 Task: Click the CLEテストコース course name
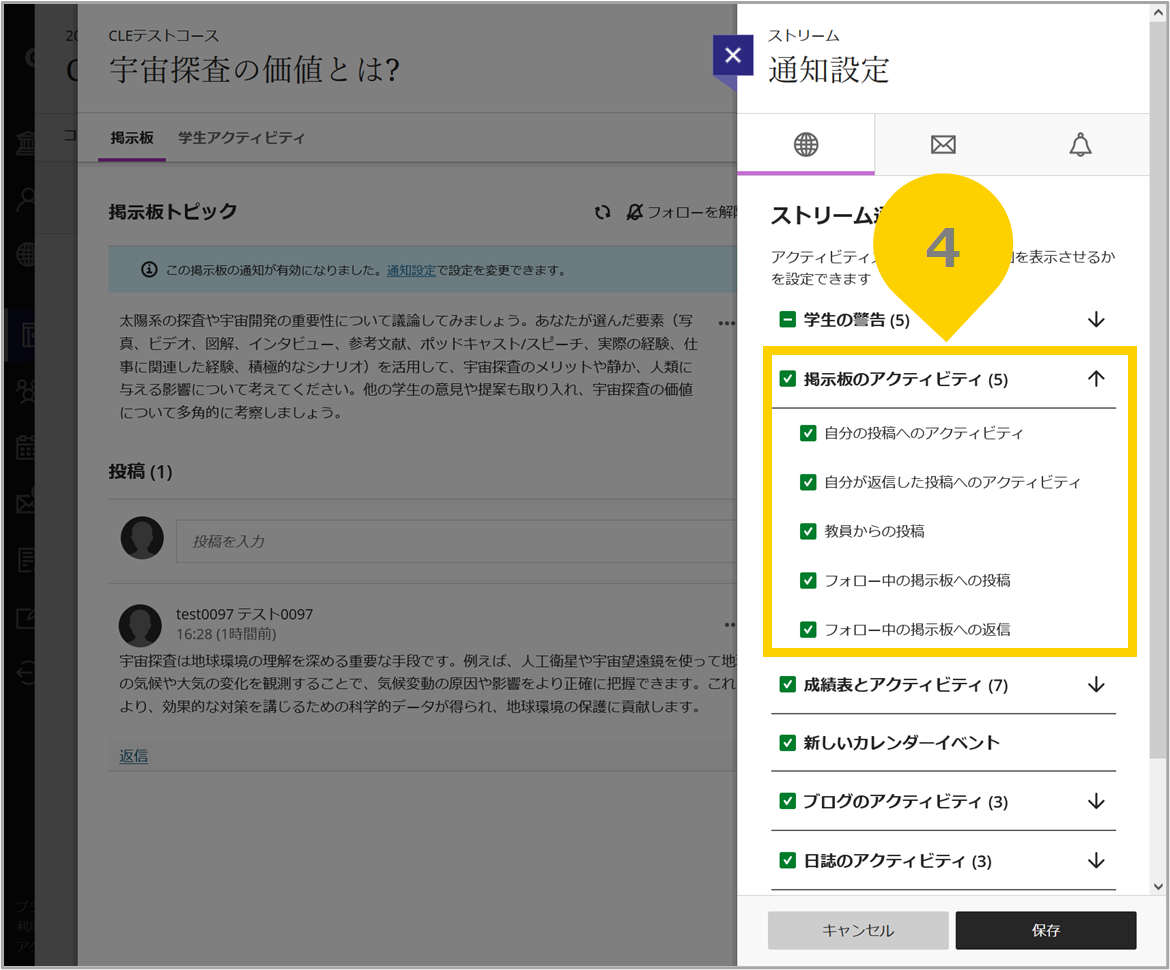coord(163,35)
